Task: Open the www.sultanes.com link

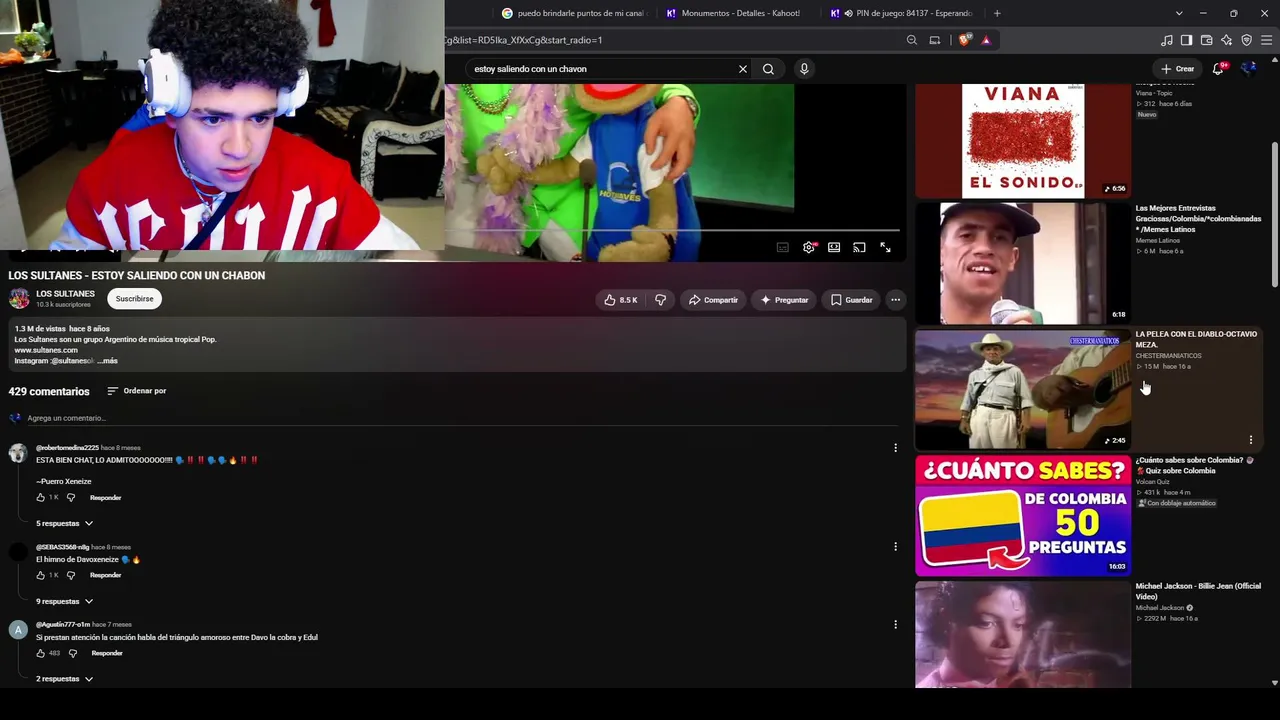Action: [46, 350]
